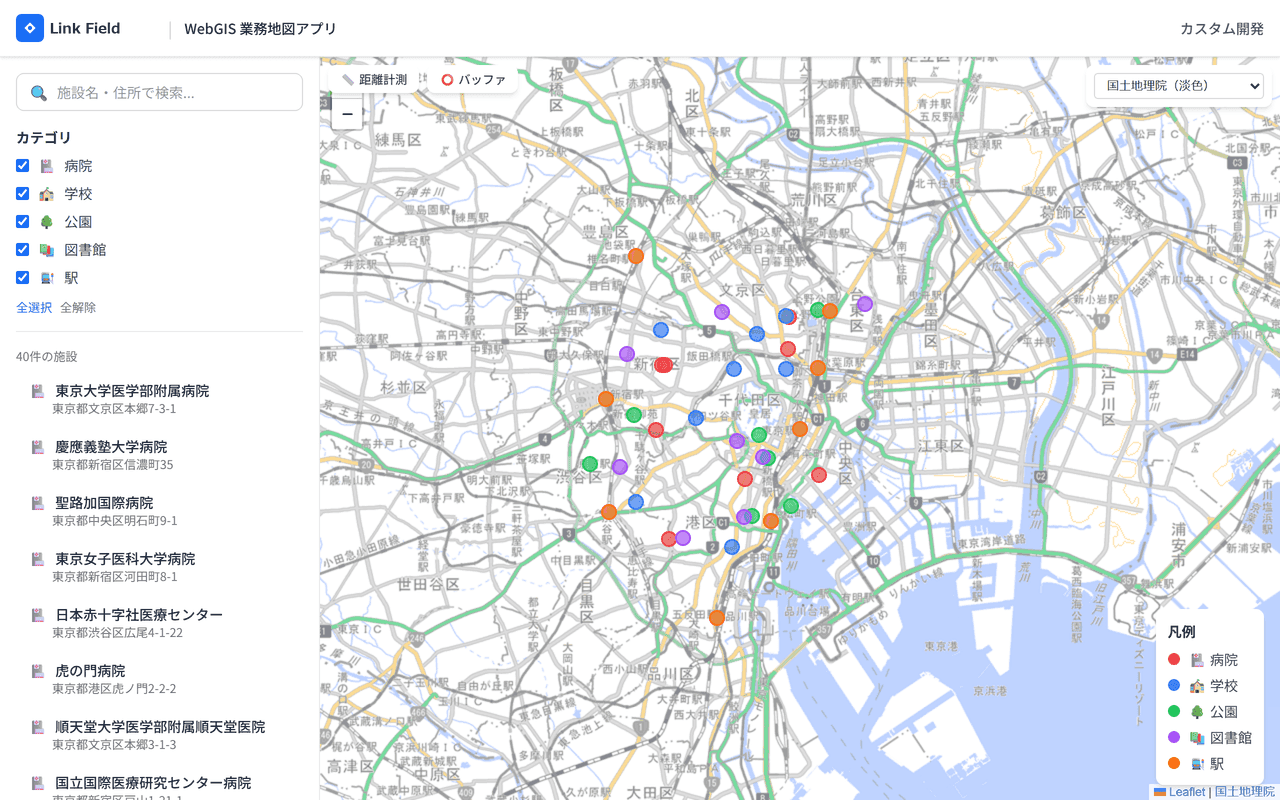Click hospital icon next to 順天堂大学医学部附属順天堂医院

tap(38, 727)
